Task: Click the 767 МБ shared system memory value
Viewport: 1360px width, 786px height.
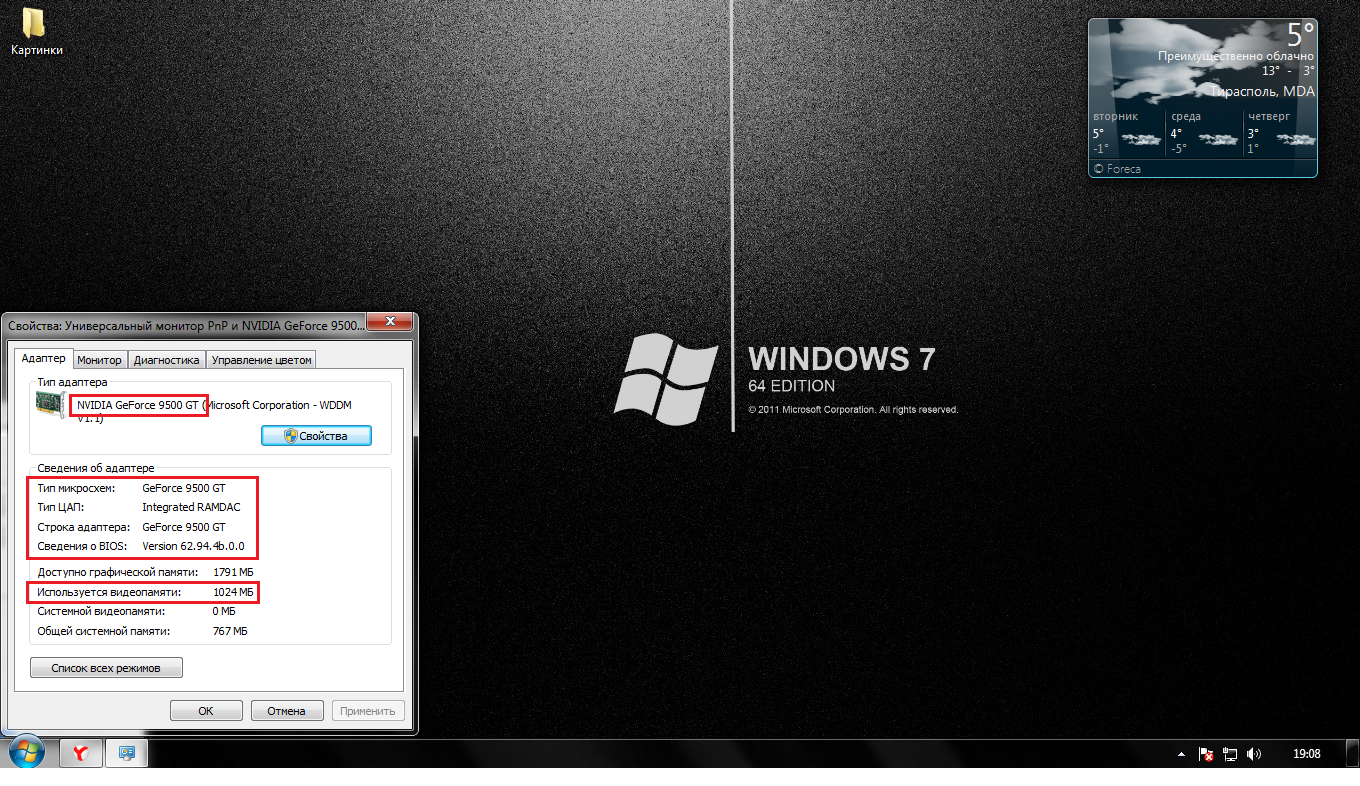Action: click(x=230, y=631)
